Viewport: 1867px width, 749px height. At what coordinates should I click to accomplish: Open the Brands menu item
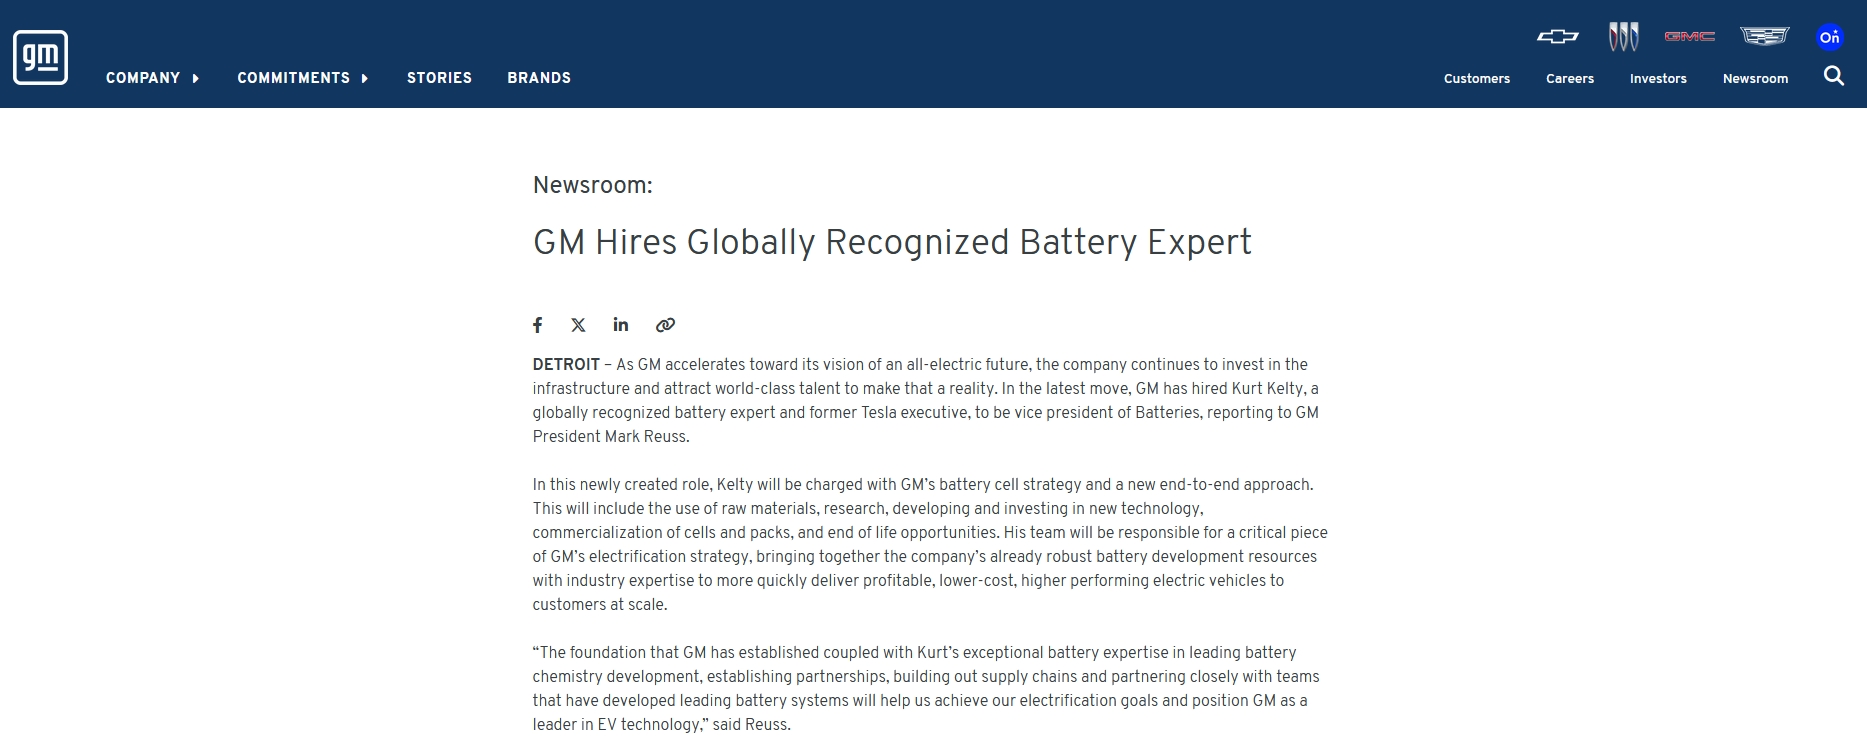539,78
